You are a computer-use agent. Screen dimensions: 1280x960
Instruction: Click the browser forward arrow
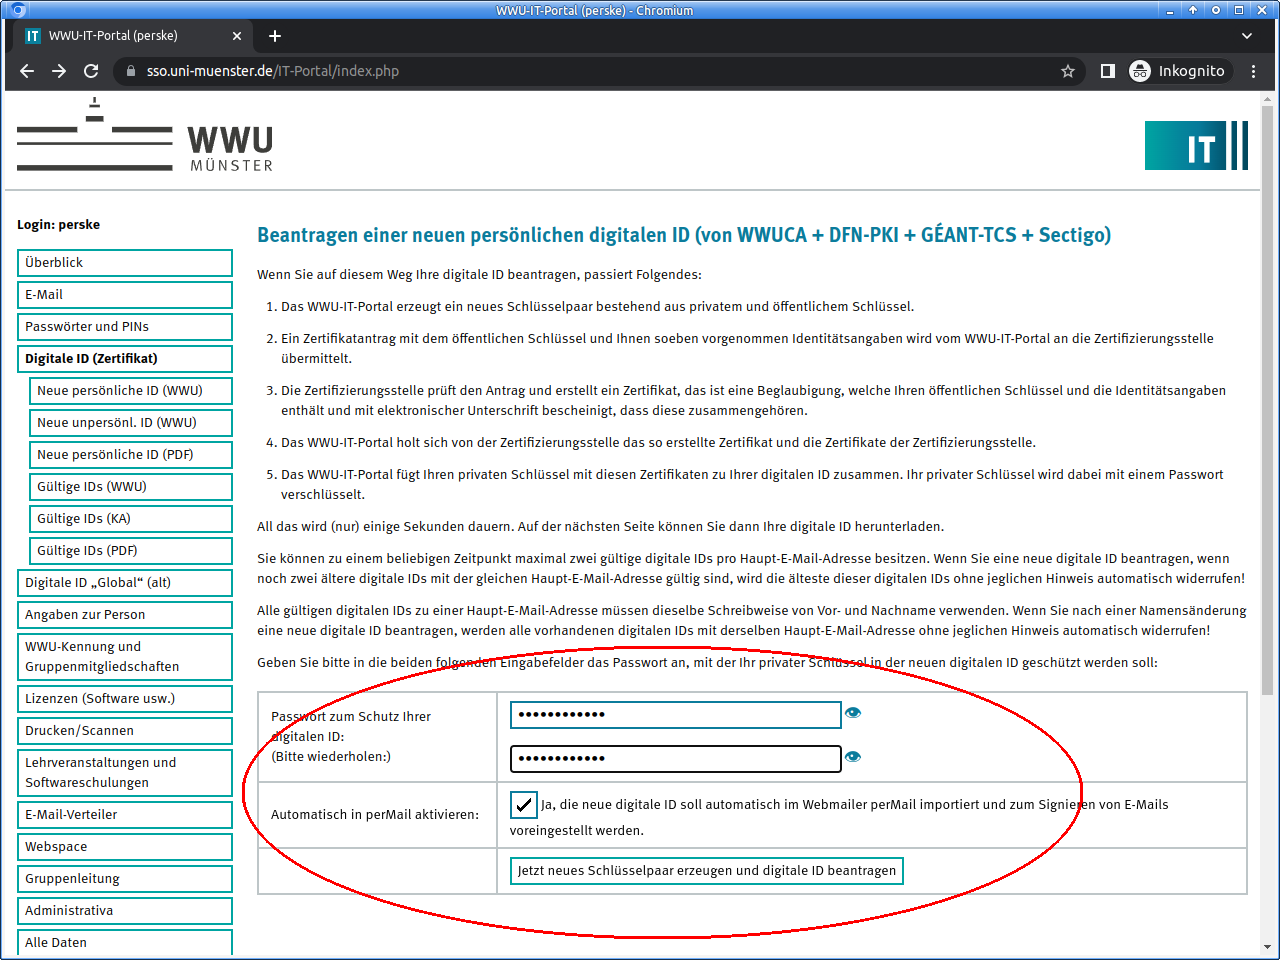click(x=59, y=71)
